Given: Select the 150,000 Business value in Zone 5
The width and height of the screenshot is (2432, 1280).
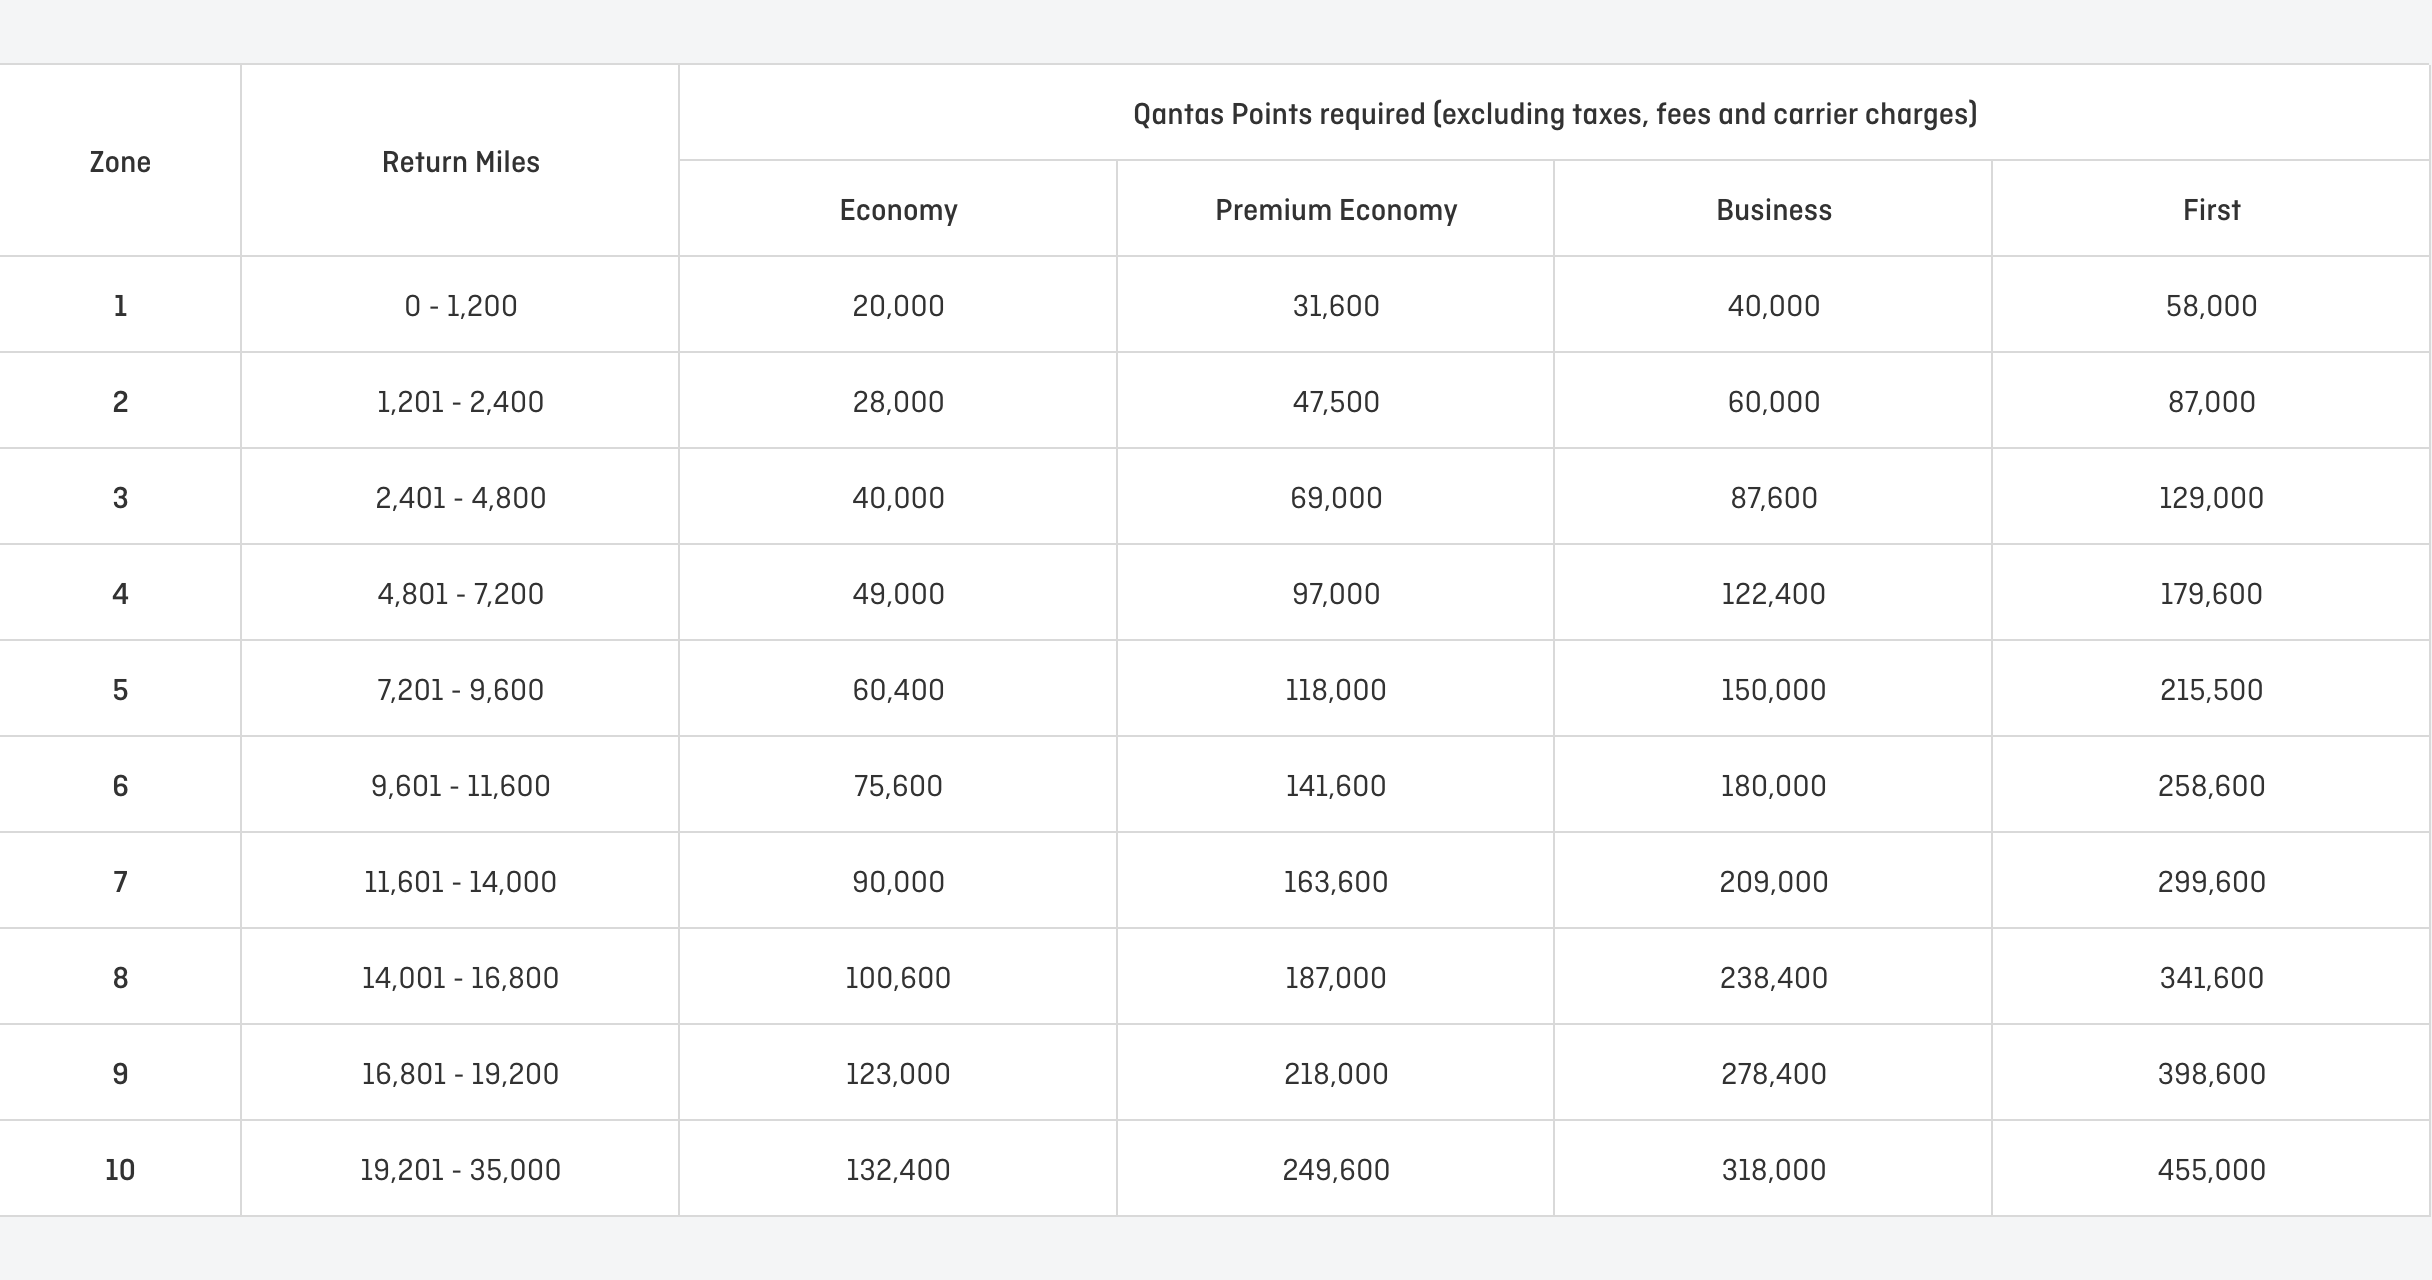Looking at the screenshot, I should (1773, 689).
